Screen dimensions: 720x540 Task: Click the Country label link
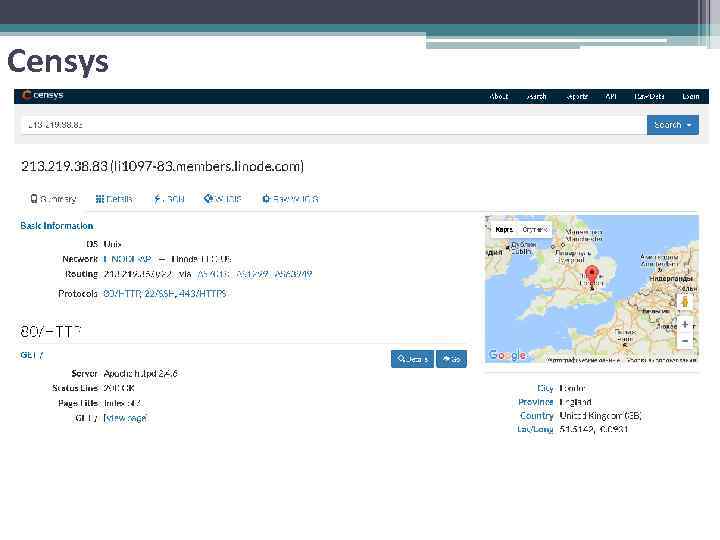point(536,416)
